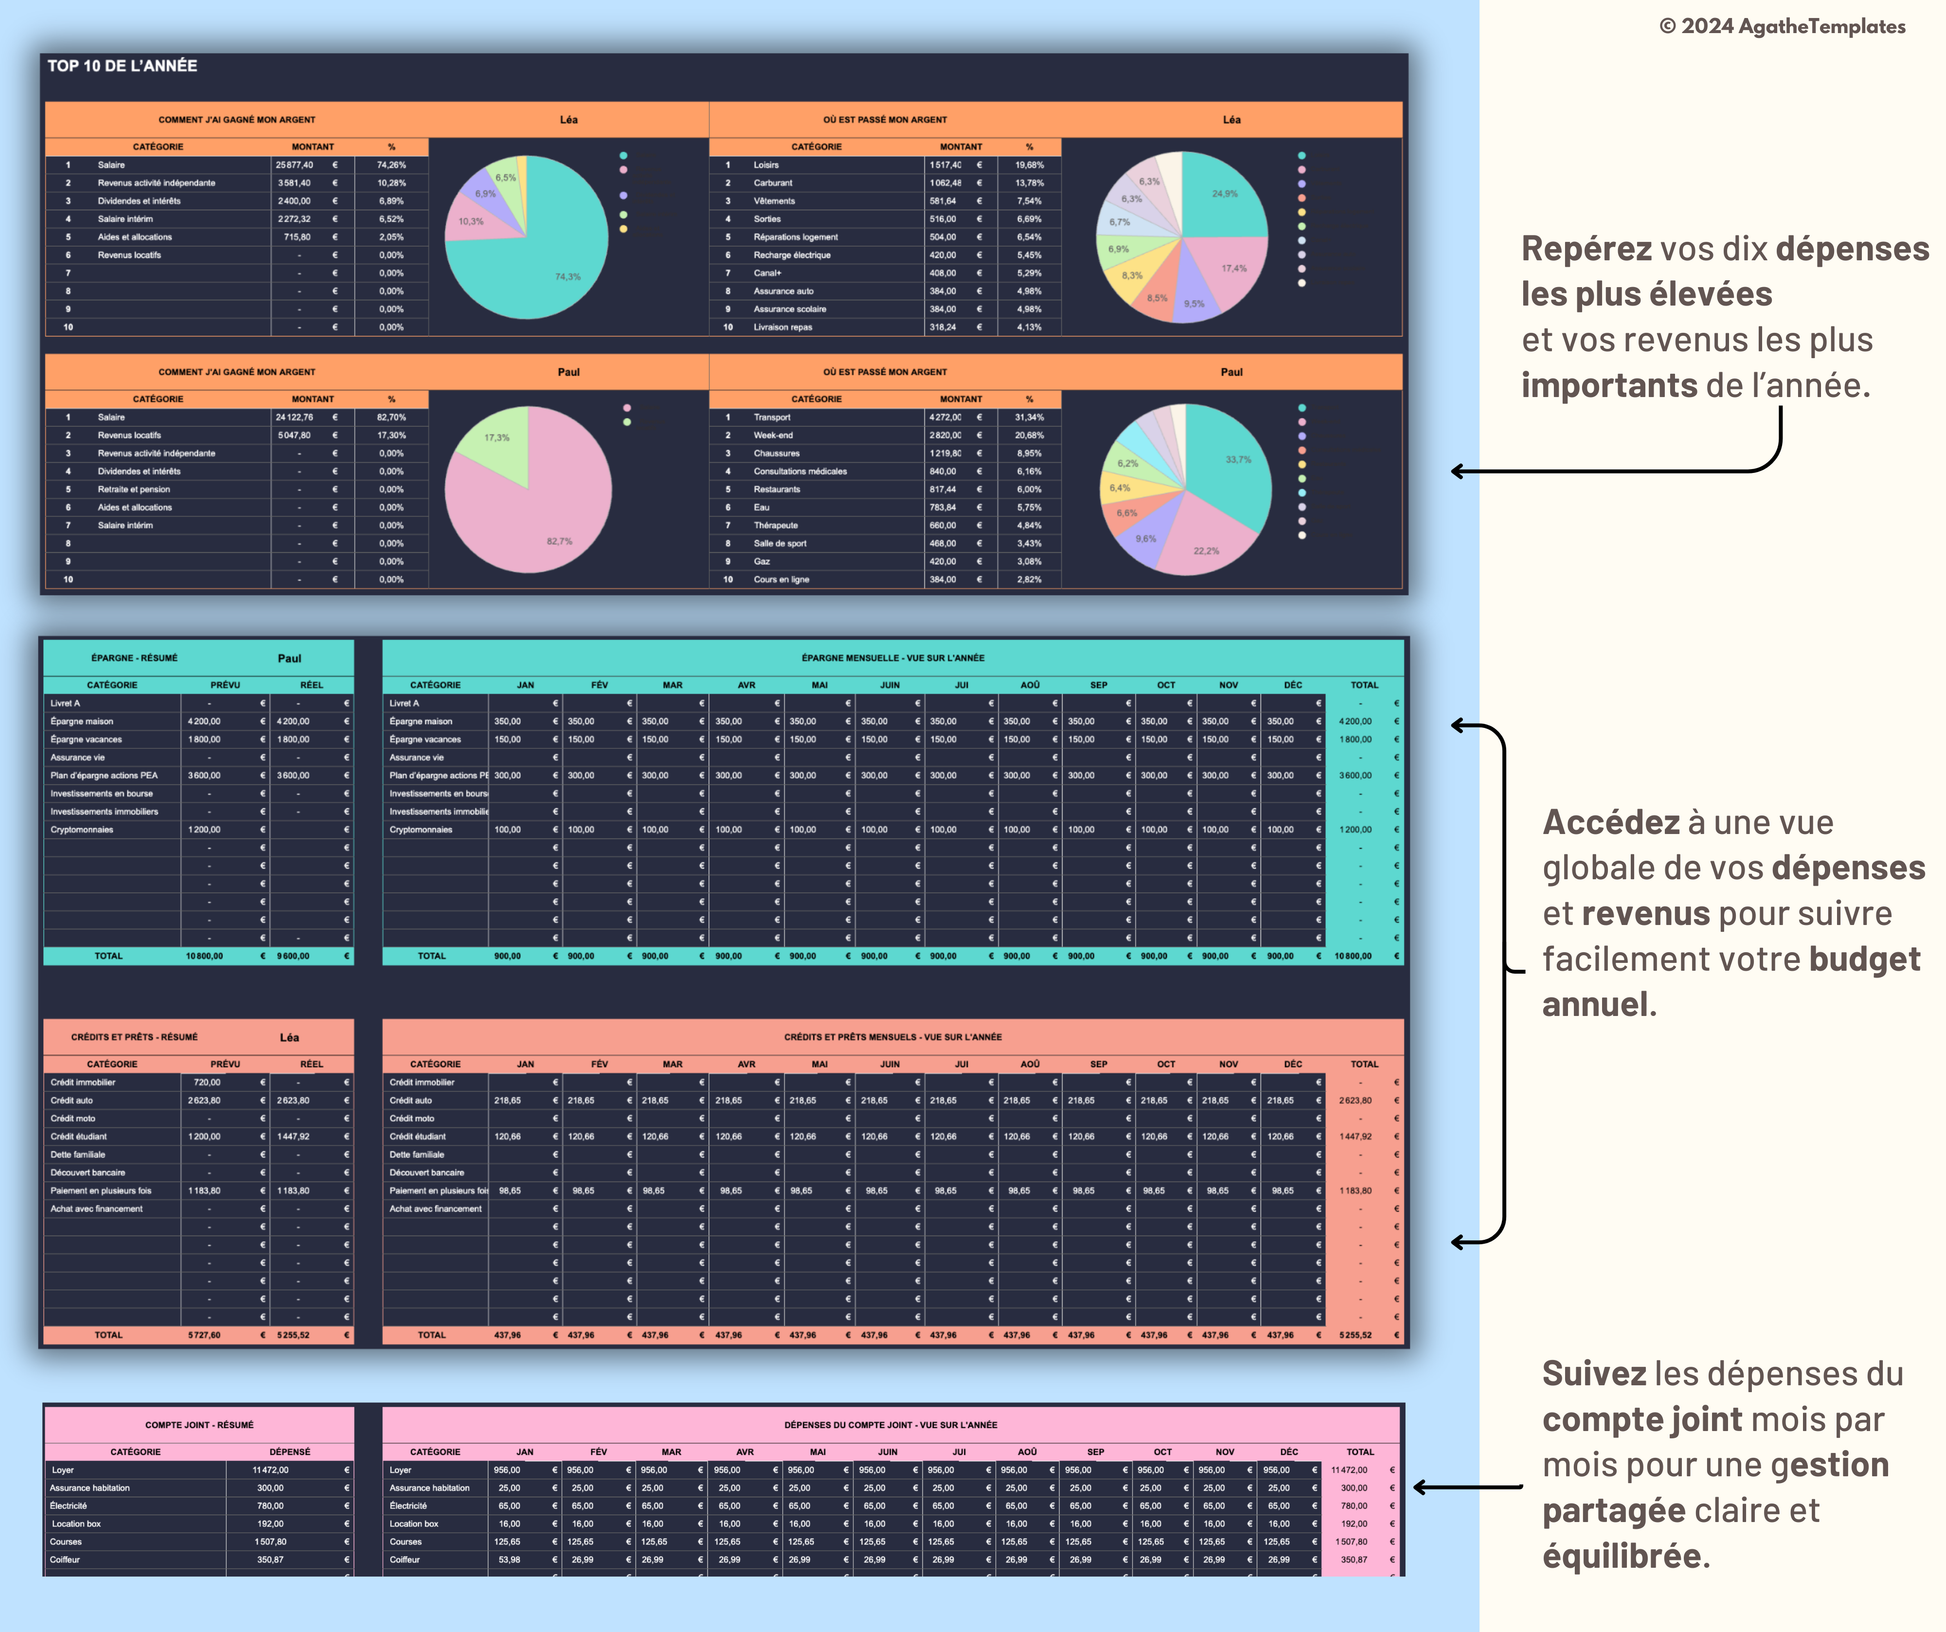The image size is (1946, 1632).
Task: Select the 'TOP 10 DE L'ANNÉE' title
Action: pos(122,66)
